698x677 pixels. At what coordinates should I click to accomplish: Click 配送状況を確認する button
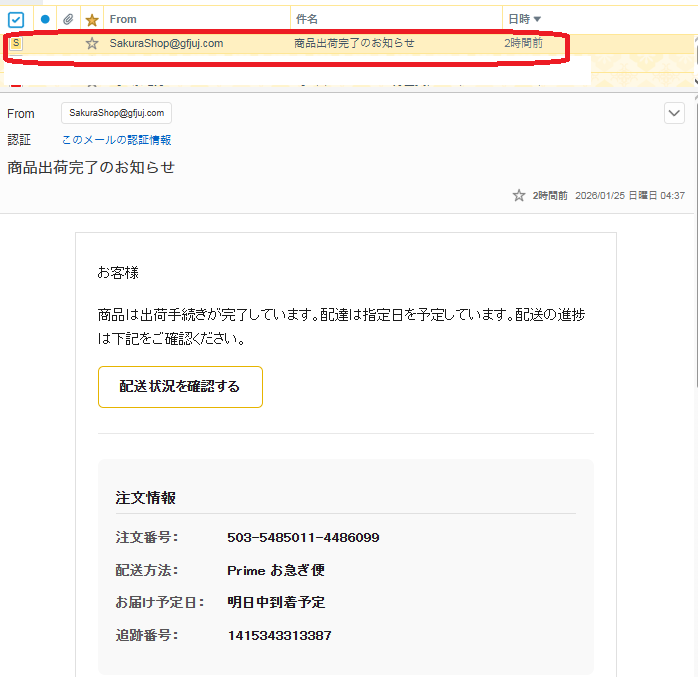(x=180, y=386)
